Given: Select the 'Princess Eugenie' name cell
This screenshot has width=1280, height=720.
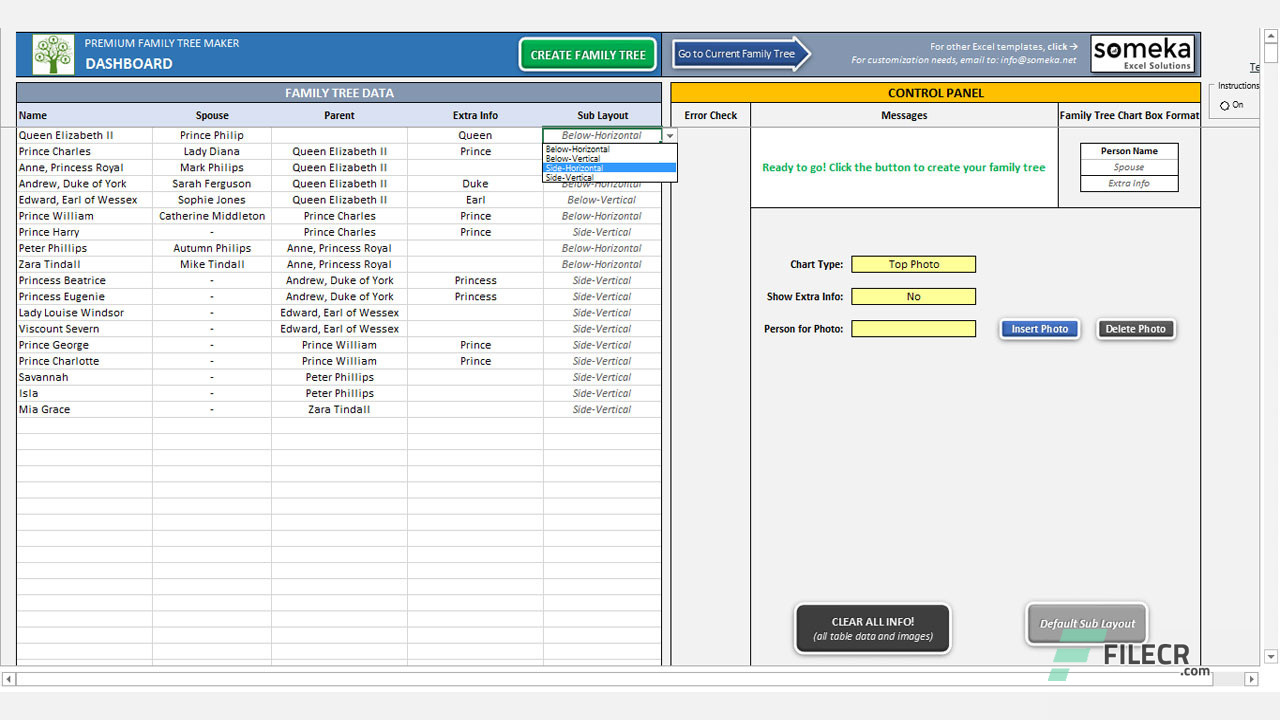Looking at the screenshot, I should [x=84, y=296].
